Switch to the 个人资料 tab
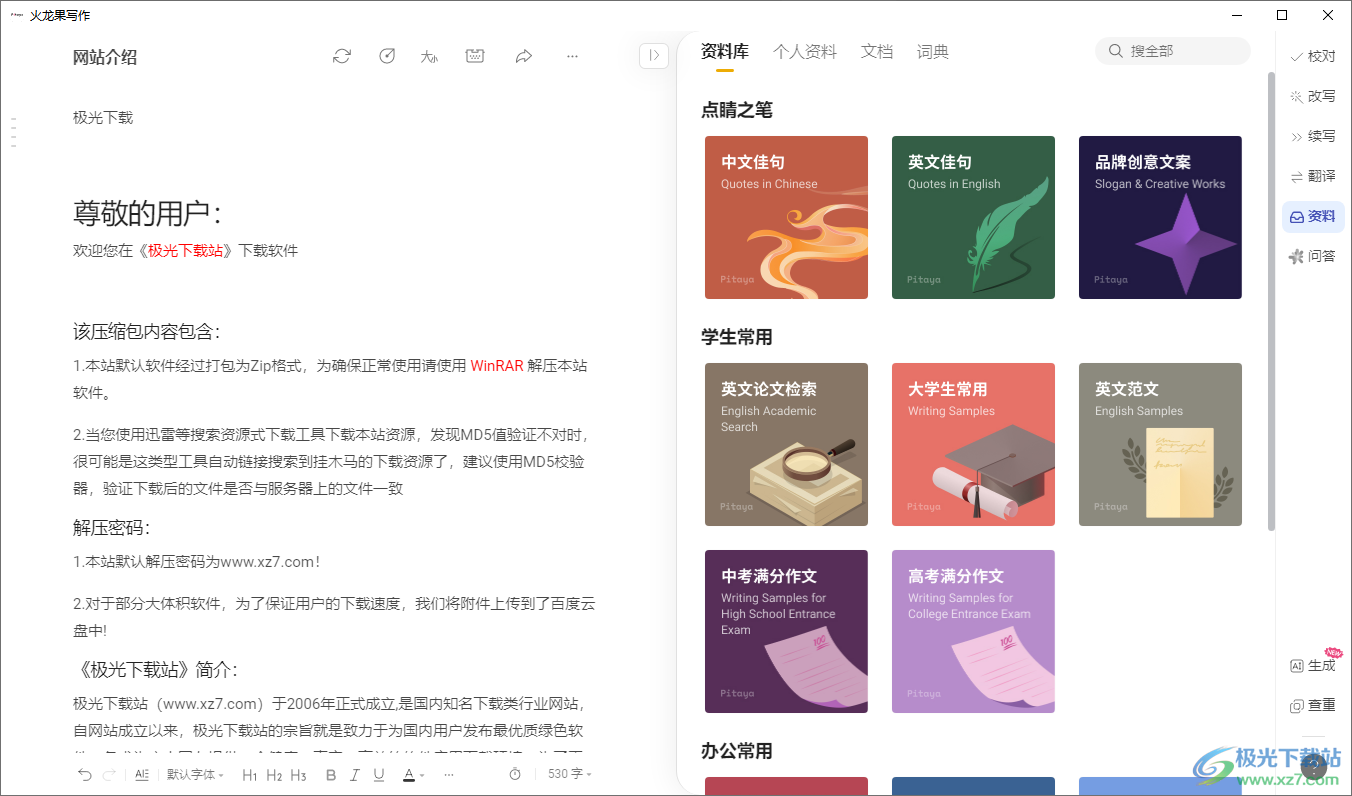Viewport: 1352px width, 796px height. pyautogui.click(x=805, y=52)
